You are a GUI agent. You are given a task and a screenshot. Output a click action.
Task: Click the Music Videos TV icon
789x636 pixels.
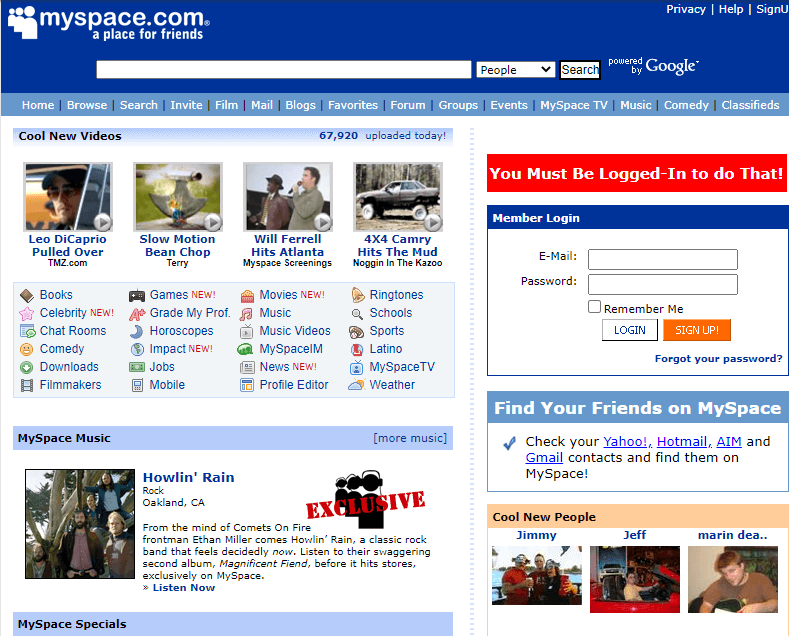coord(247,331)
